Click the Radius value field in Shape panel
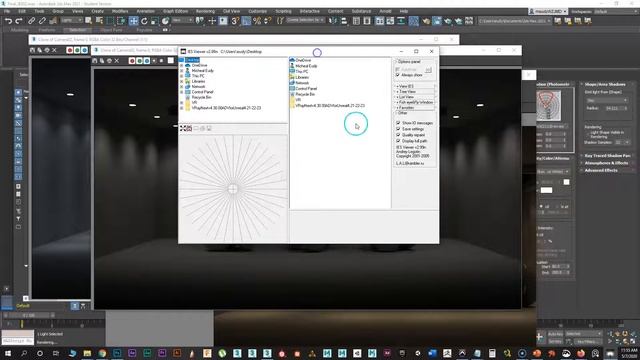Screen dimensions: 640x360 point(614,108)
